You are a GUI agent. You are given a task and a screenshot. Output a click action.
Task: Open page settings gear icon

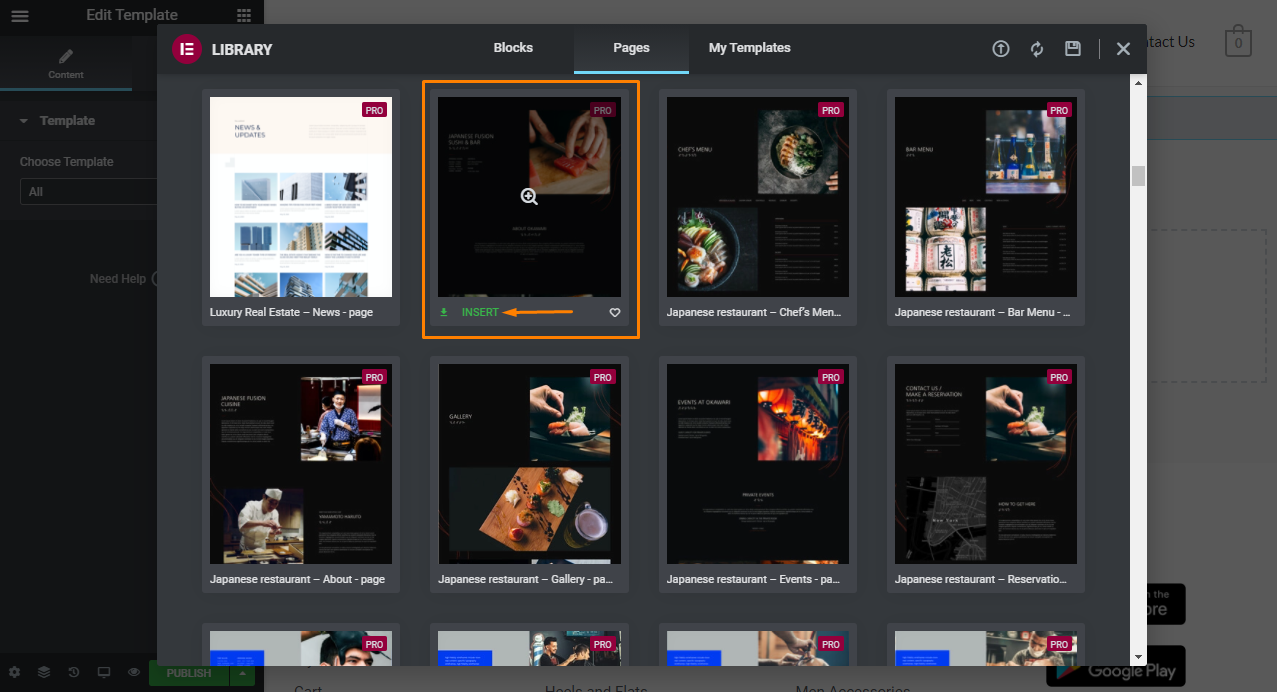[14, 673]
